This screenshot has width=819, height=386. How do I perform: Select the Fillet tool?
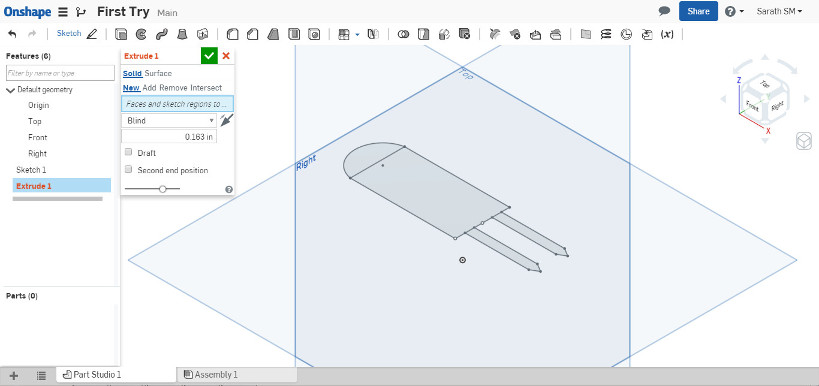232,34
